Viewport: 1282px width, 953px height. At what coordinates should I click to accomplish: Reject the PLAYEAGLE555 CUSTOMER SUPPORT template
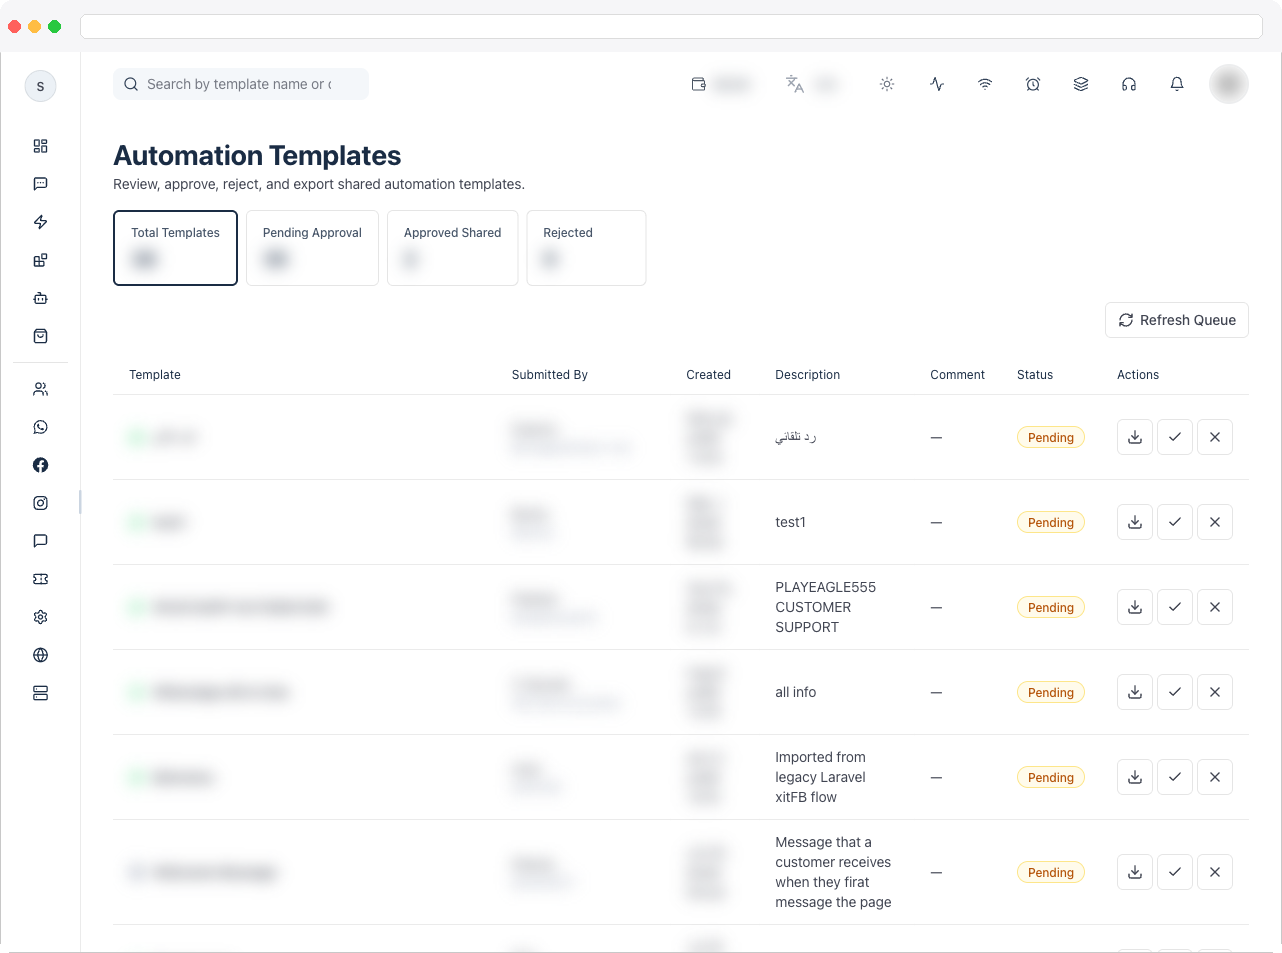[1215, 607]
